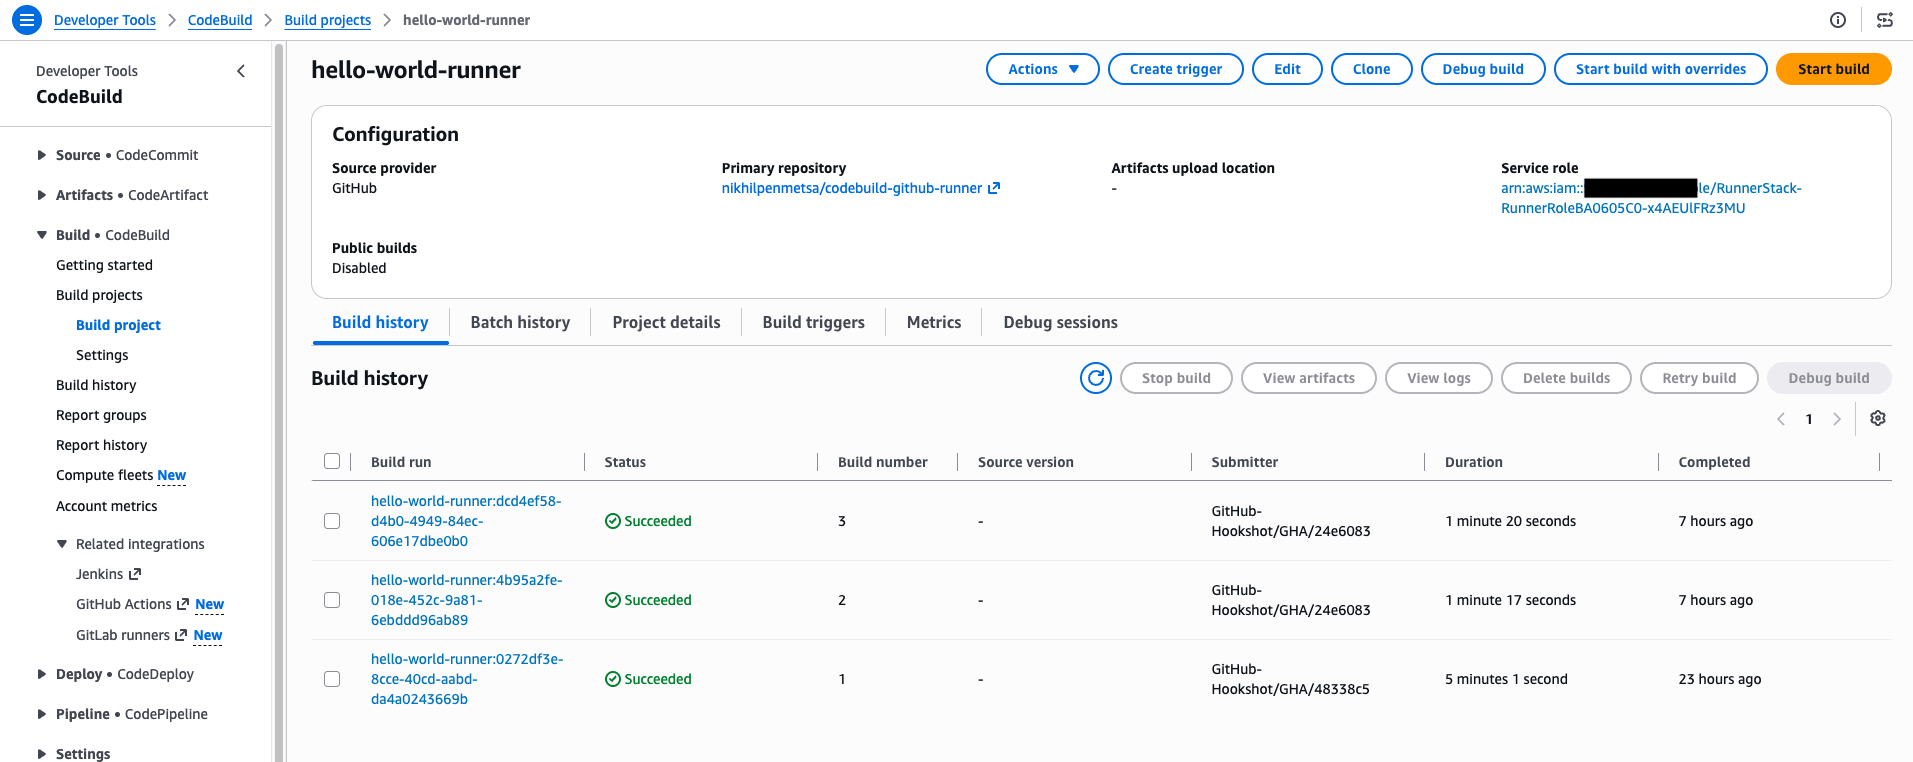
Task: Expand the Settings section in the sidebar
Action: (x=42, y=754)
